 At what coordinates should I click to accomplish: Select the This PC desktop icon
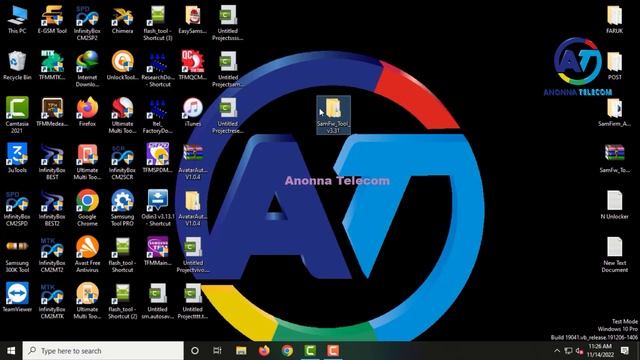[17, 20]
